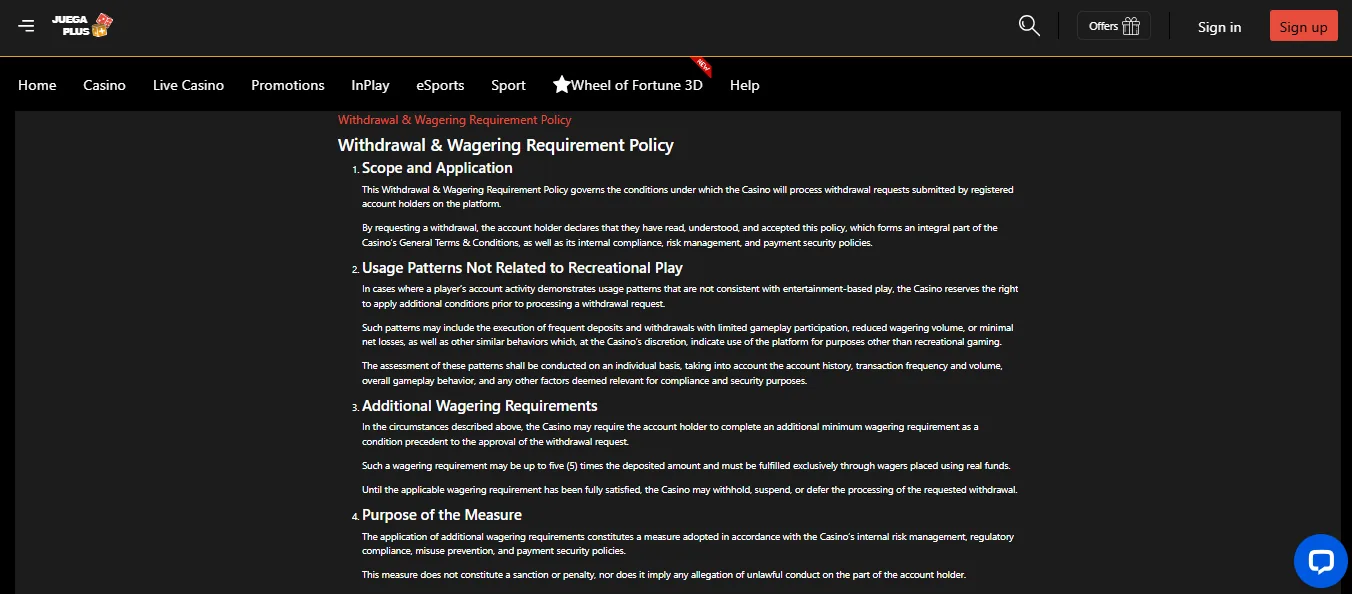The image size is (1352, 594).
Task: Open the Promotions menu item
Action: tap(288, 85)
